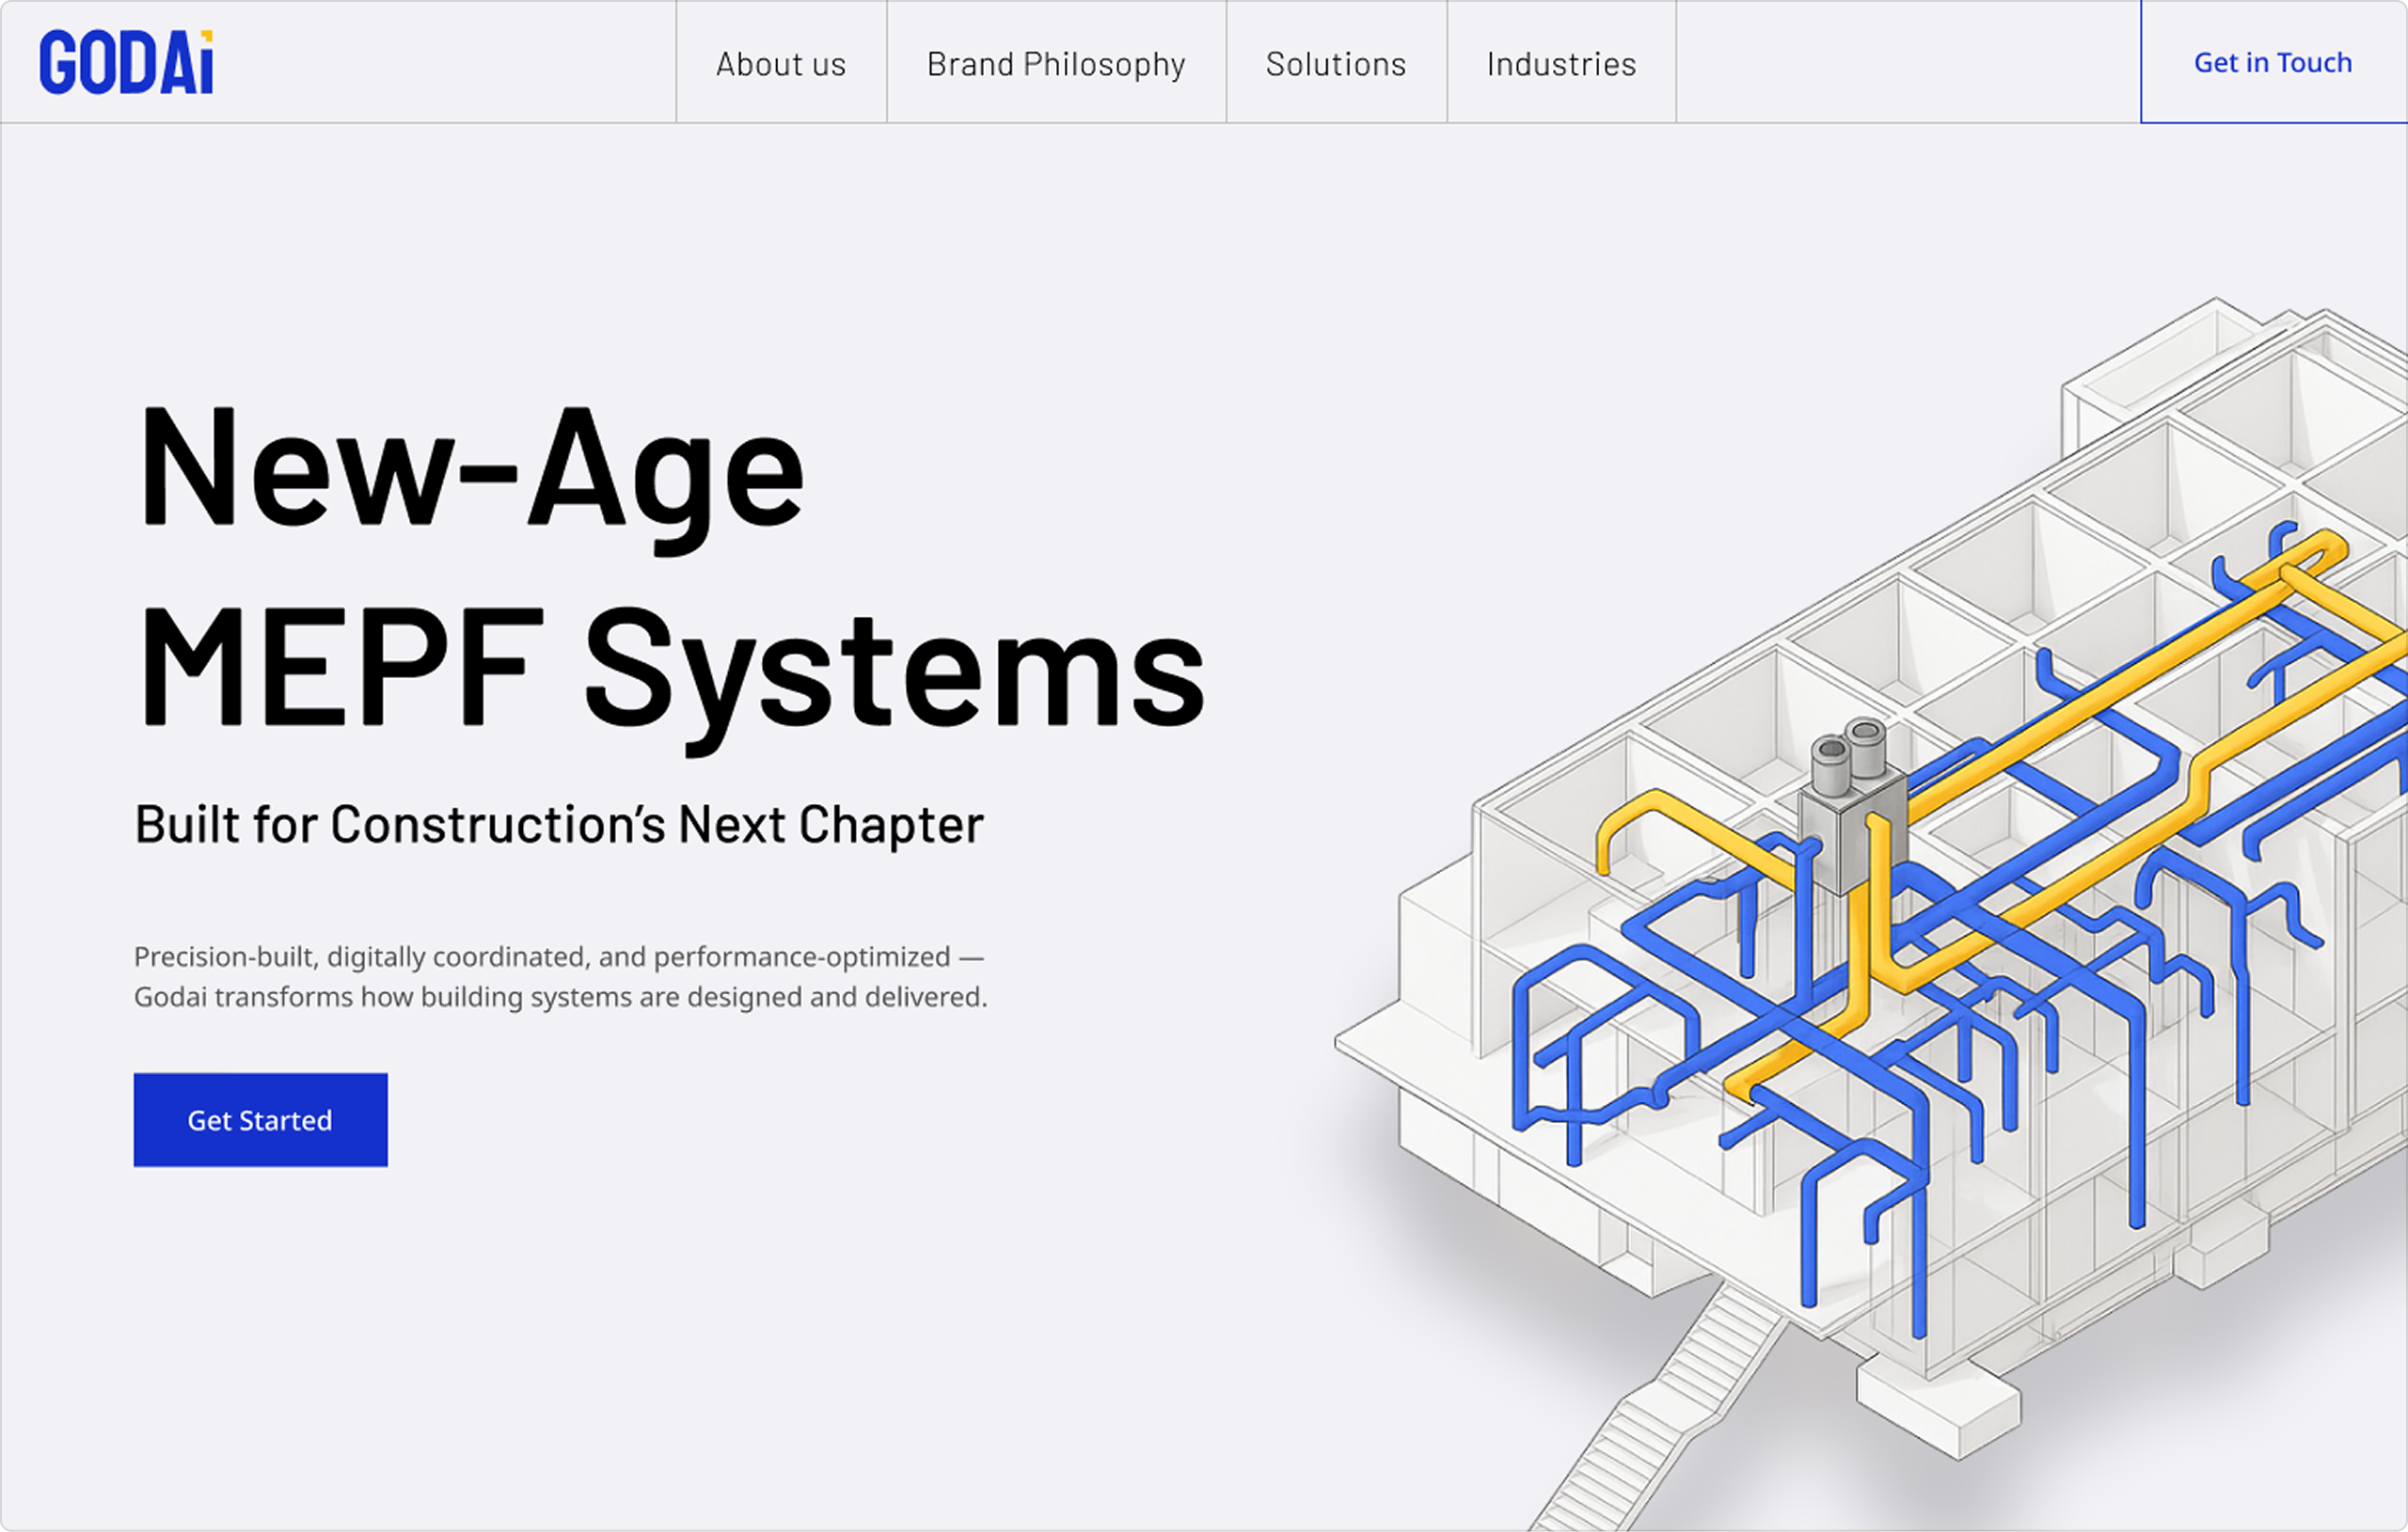Select the Built for Construction's Next Chapter subheading

pos(558,826)
